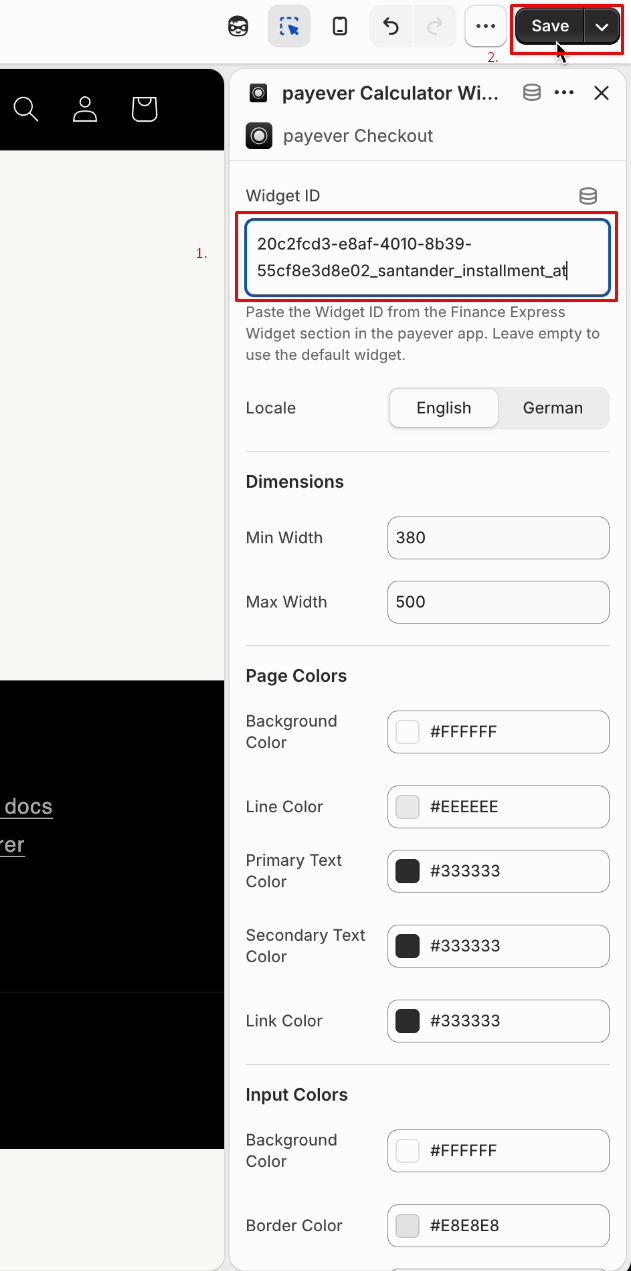Image resolution: width=631 pixels, height=1271 pixels.
Task: Click the Save button
Action: pyautogui.click(x=550, y=27)
